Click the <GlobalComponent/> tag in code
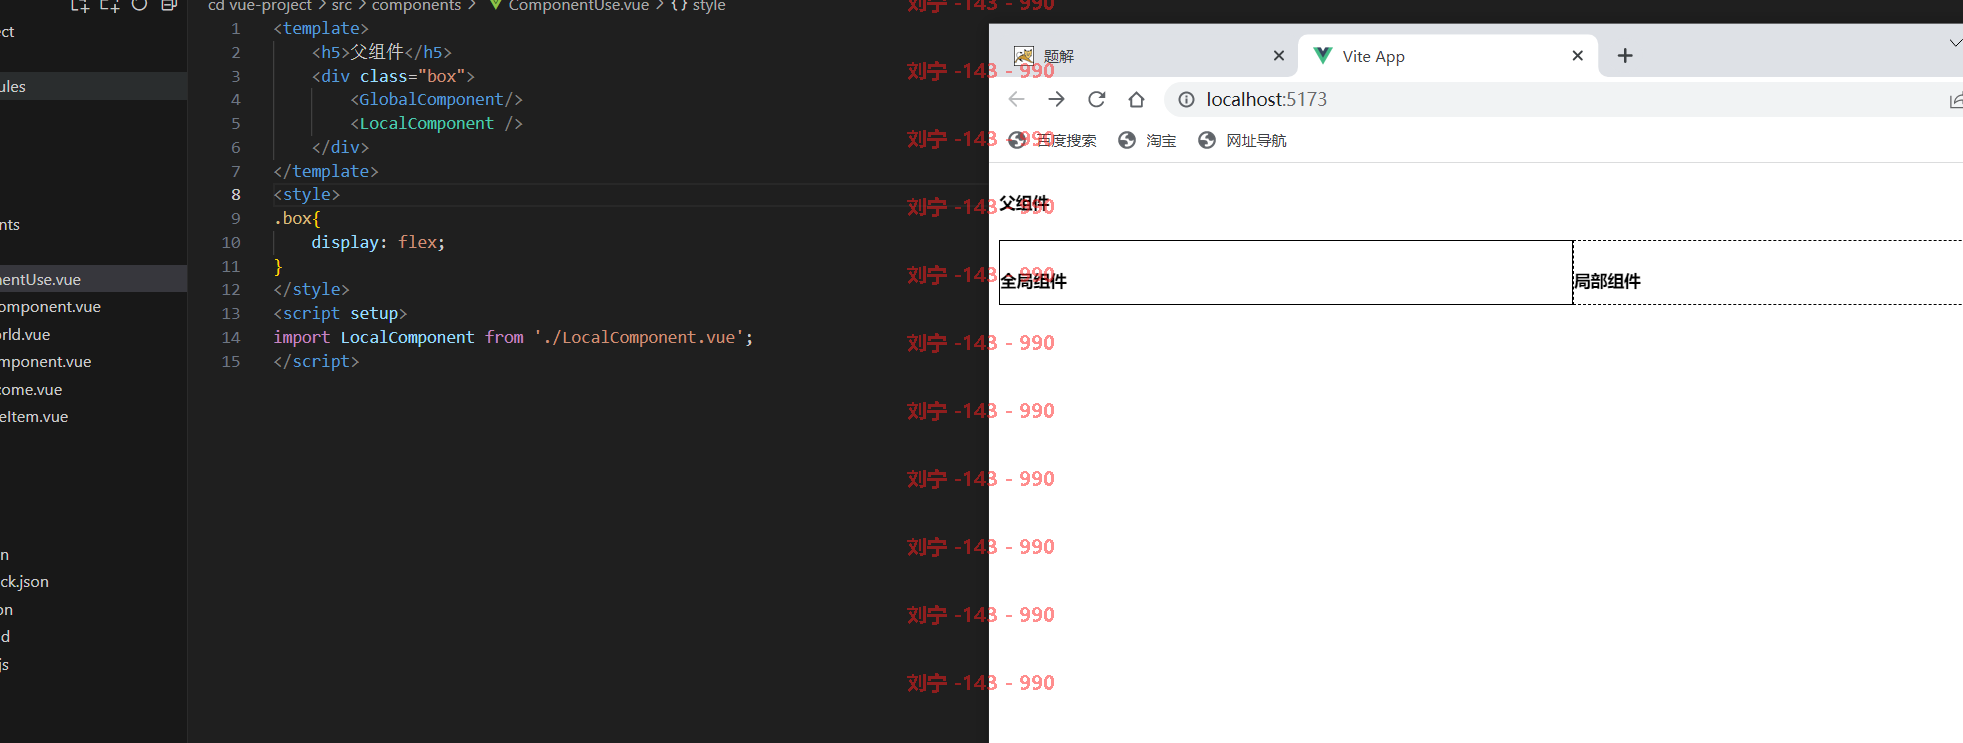The image size is (1963, 743). 436,100
